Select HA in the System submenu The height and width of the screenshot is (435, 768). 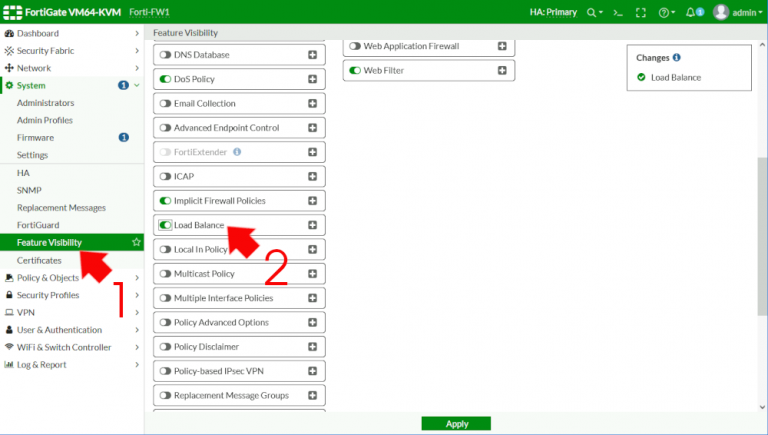coord(23,173)
